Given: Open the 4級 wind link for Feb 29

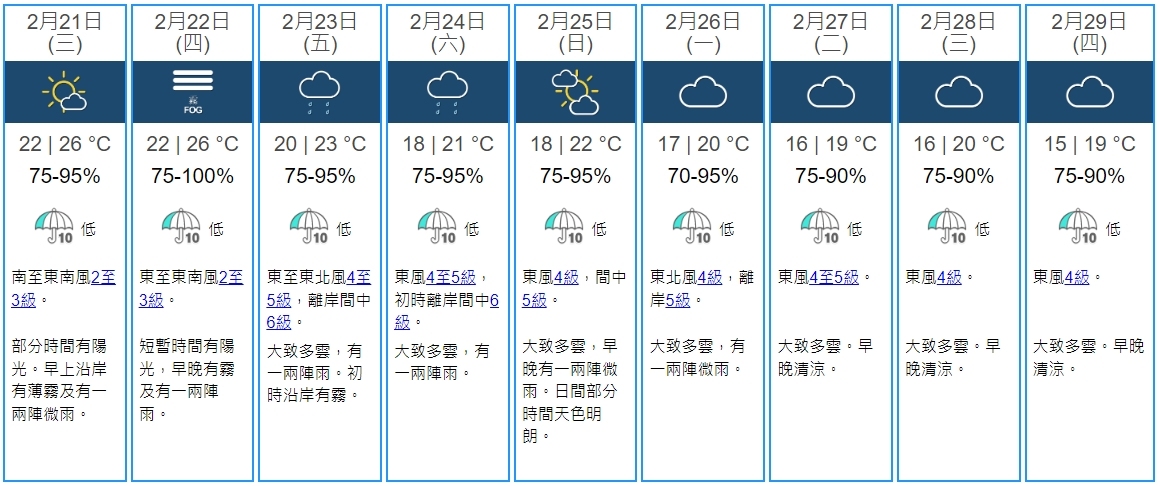Looking at the screenshot, I should (1076, 277).
